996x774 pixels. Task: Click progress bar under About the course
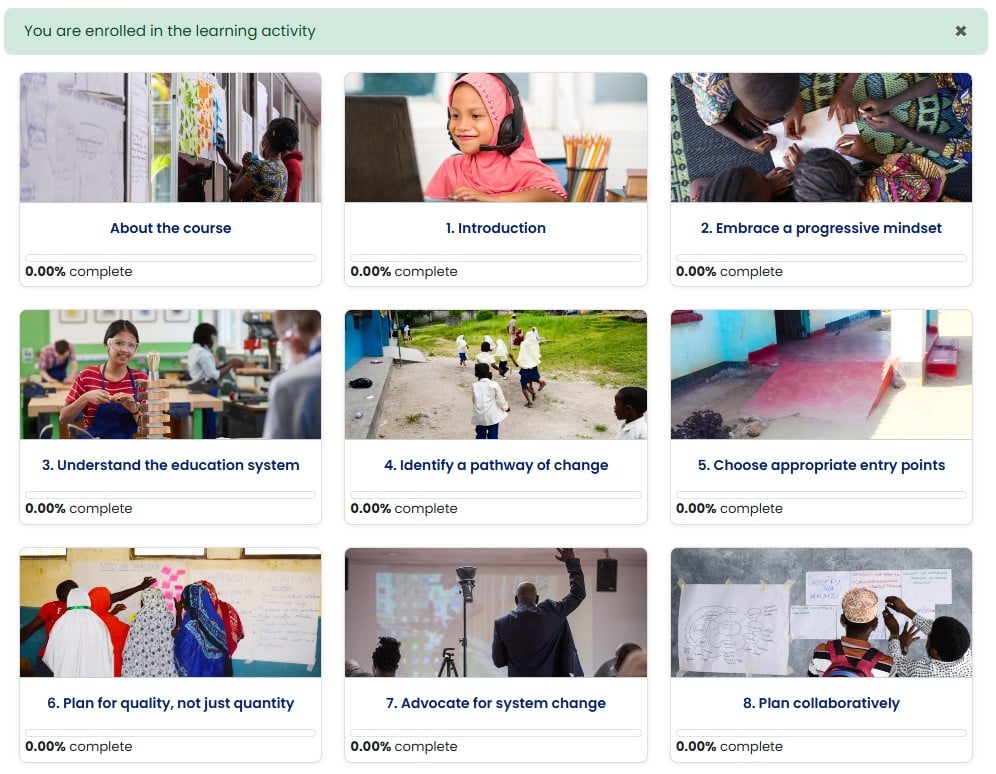coord(170,258)
